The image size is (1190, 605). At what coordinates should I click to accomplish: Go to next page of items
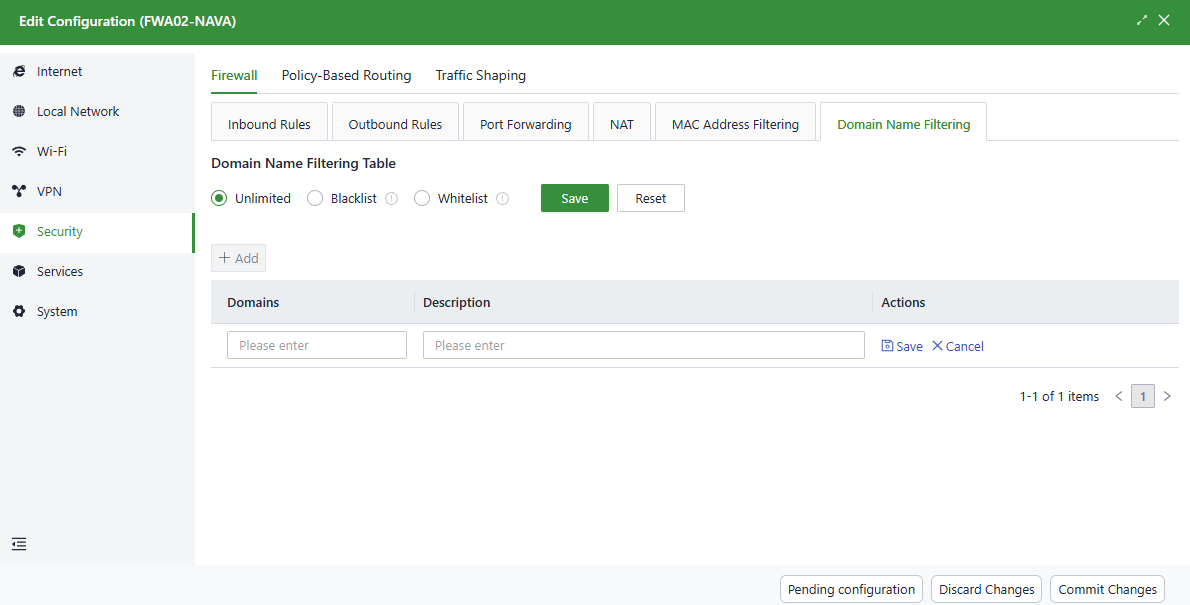(x=1167, y=397)
